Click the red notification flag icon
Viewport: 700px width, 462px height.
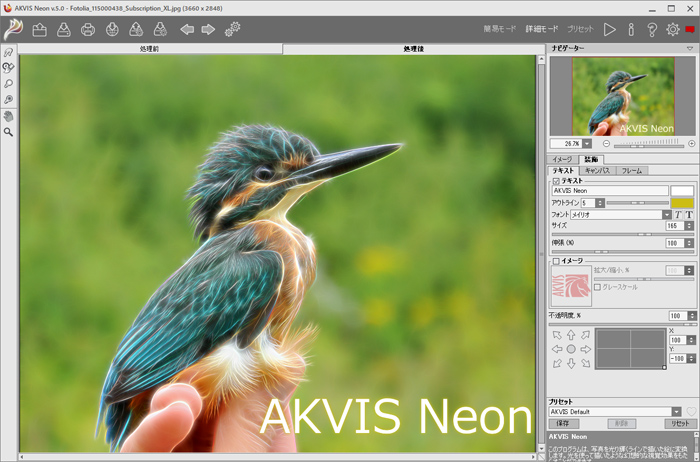690,29
